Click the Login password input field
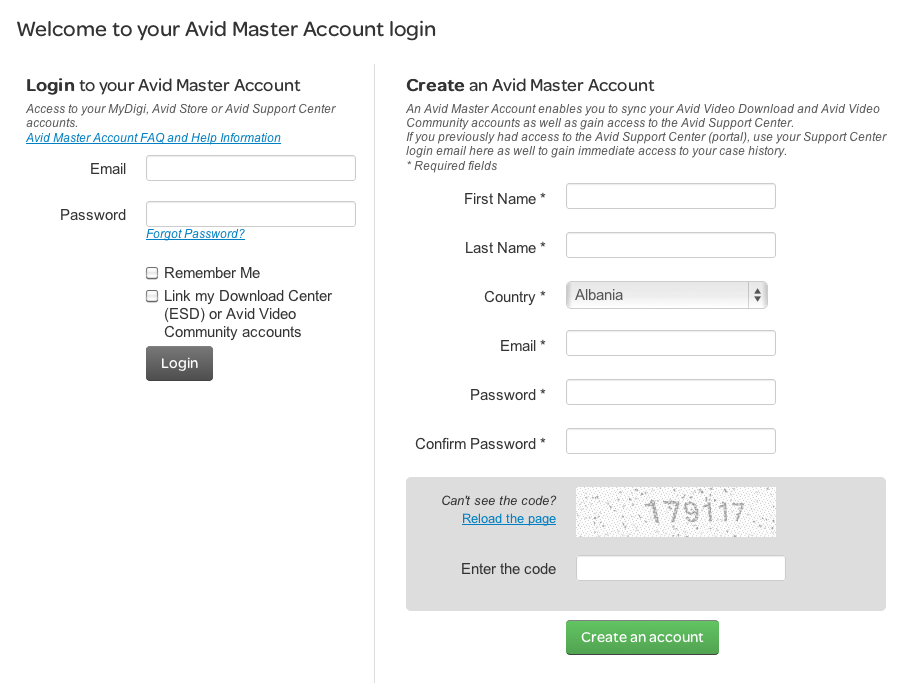 tap(251, 214)
